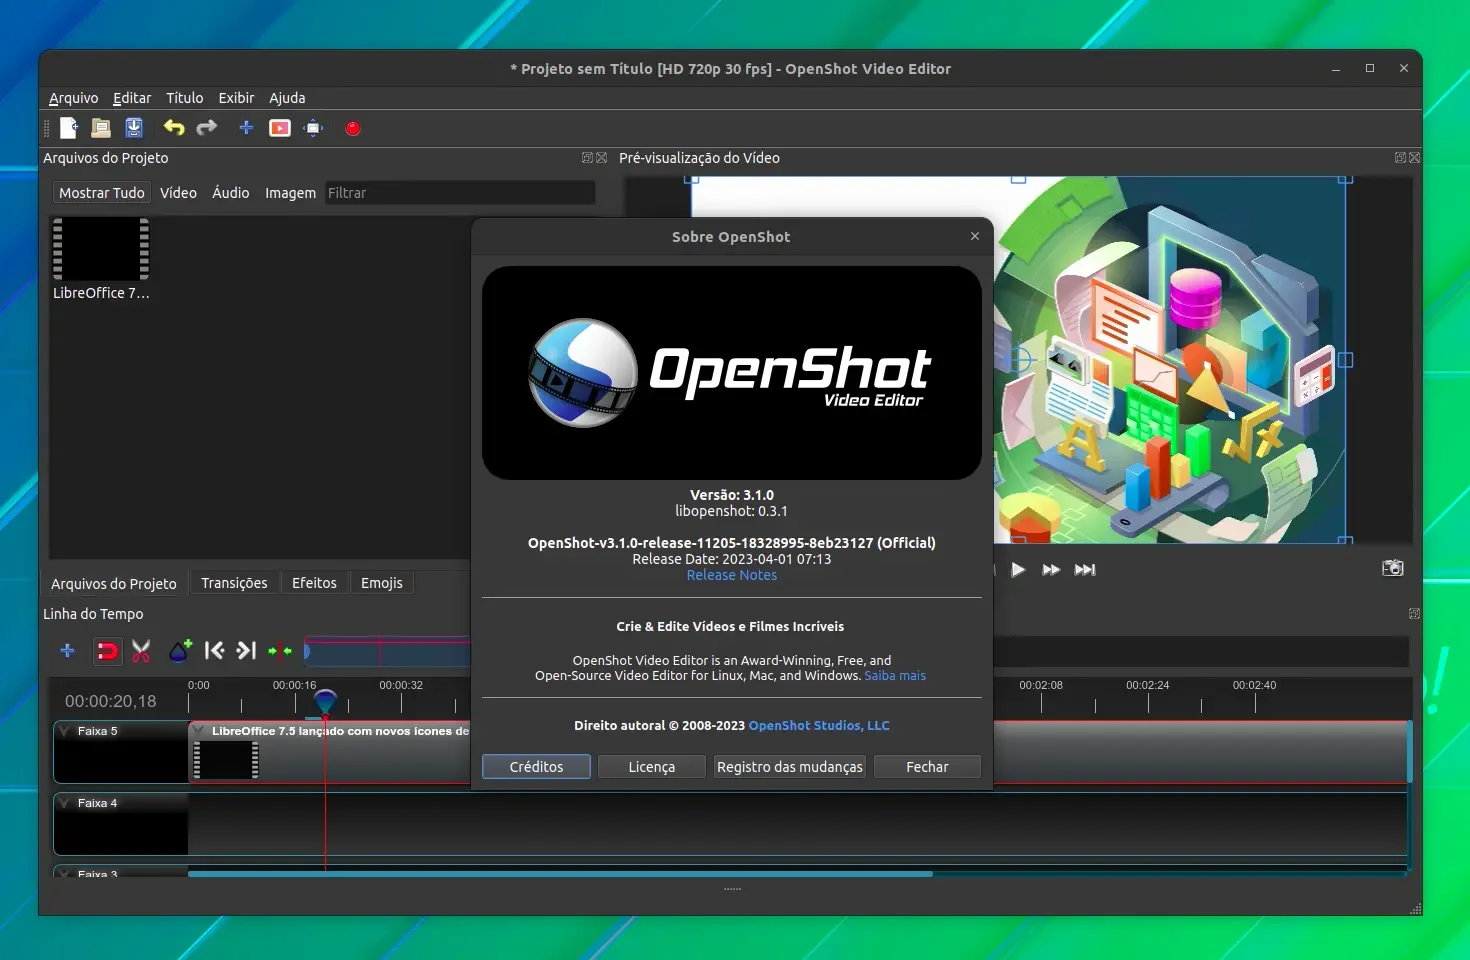
Task: Open the Exibir menu
Action: coord(237,98)
